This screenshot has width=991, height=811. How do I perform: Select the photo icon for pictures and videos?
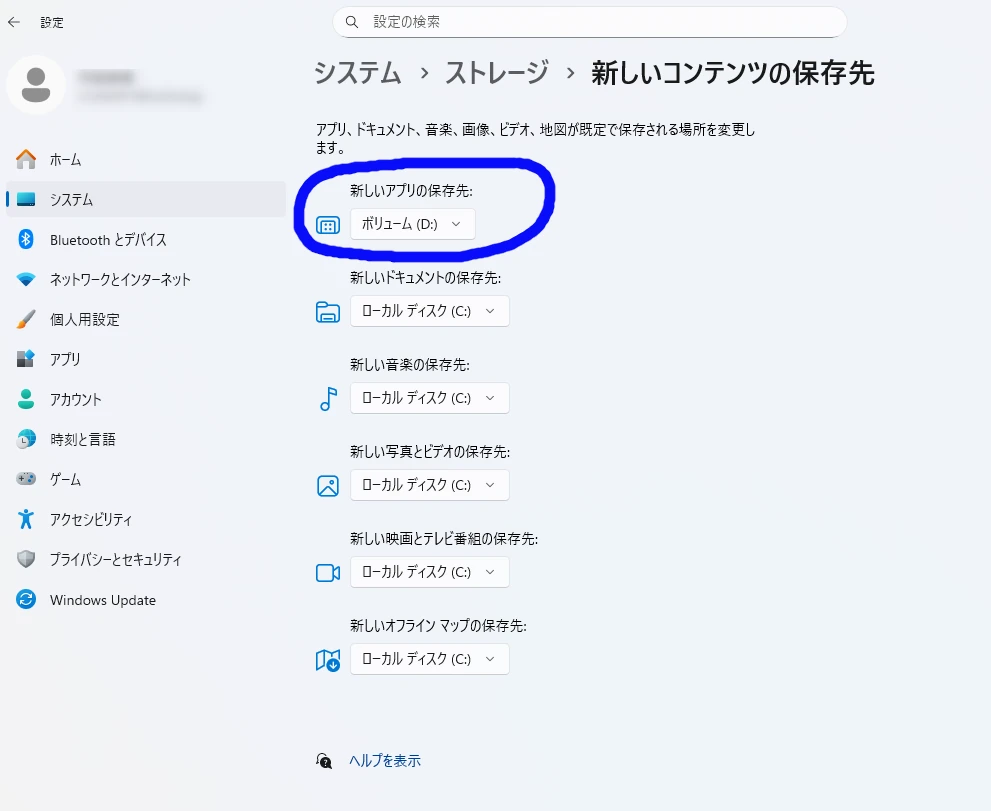[327, 486]
